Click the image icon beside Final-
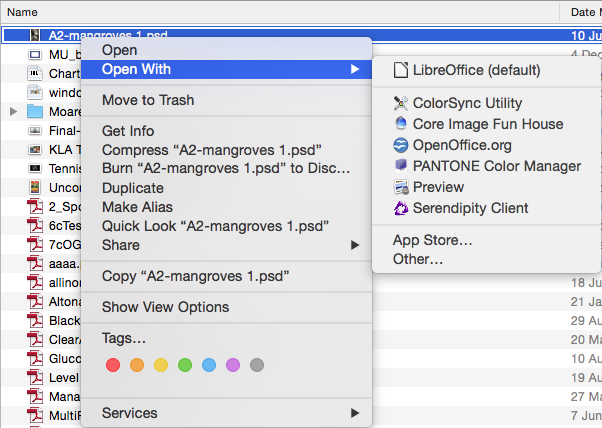The height and width of the screenshot is (428, 602). click(x=35, y=131)
